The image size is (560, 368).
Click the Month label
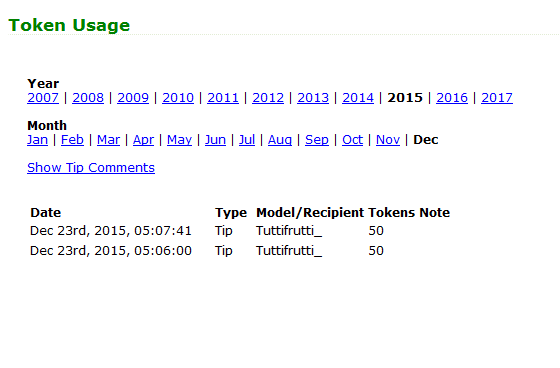click(x=47, y=126)
